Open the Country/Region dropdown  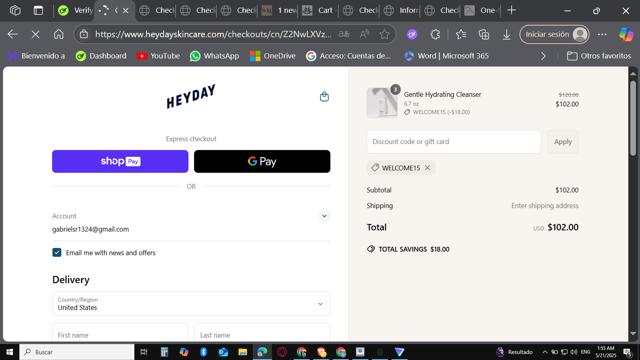point(191,304)
